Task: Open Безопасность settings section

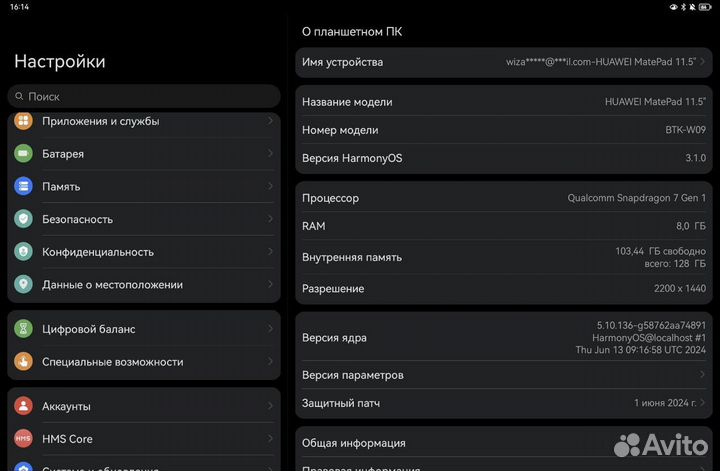Action: point(144,219)
